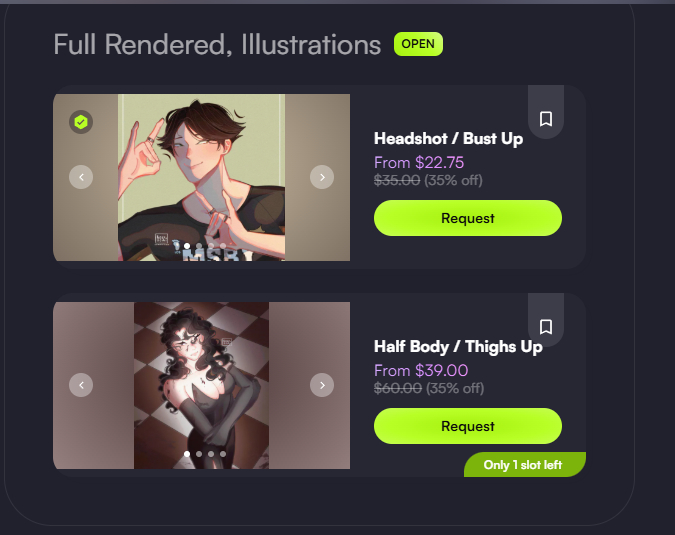Click the OPEN status badge
The width and height of the screenshot is (675, 535).
(418, 44)
